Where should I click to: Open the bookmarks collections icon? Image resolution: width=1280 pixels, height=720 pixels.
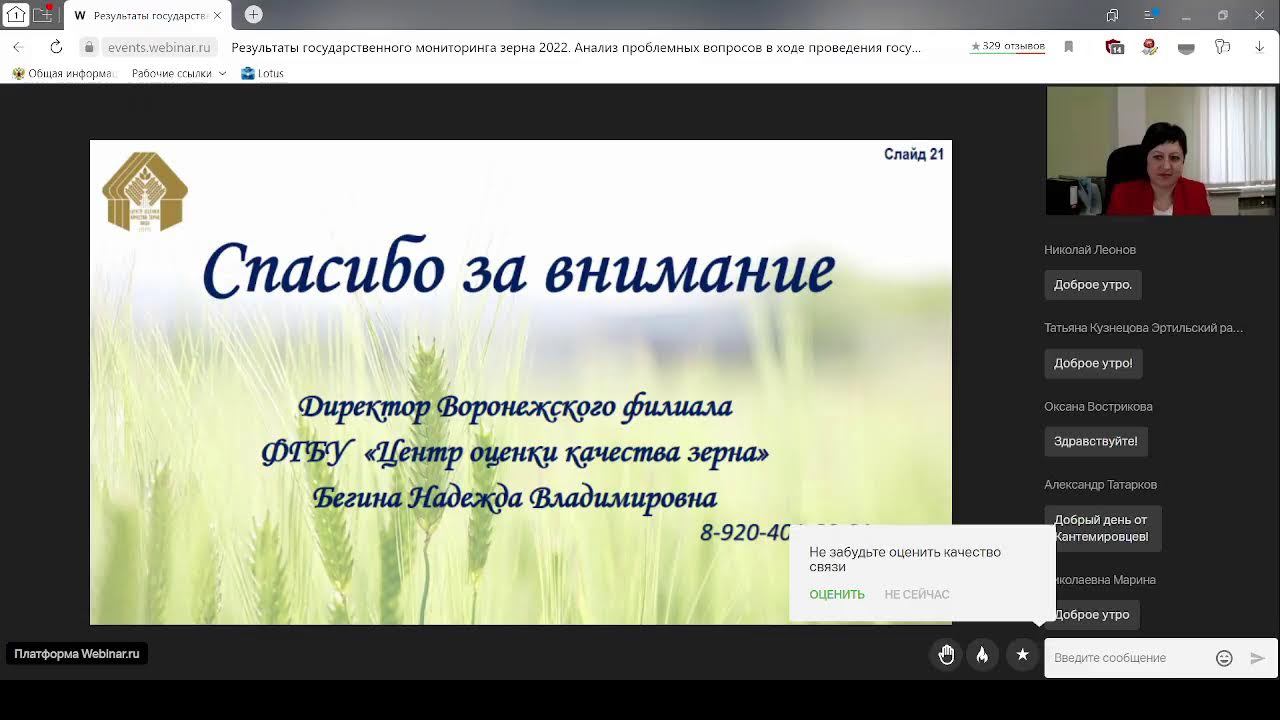pyautogui.click(x=1113, y=15)
